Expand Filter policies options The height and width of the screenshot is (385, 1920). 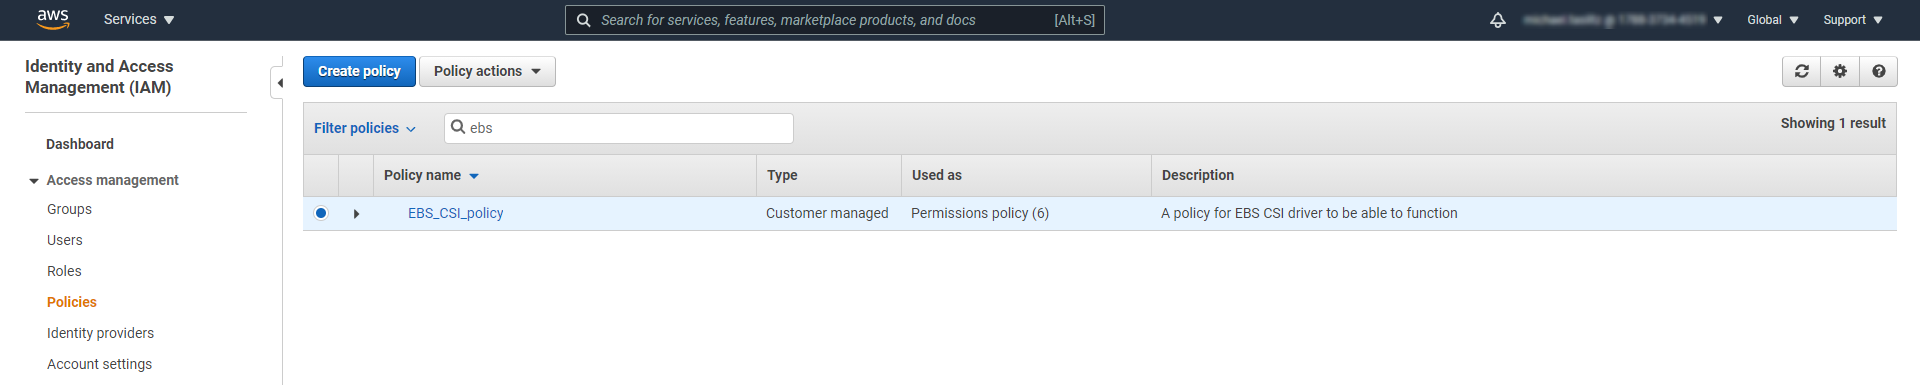365,128
